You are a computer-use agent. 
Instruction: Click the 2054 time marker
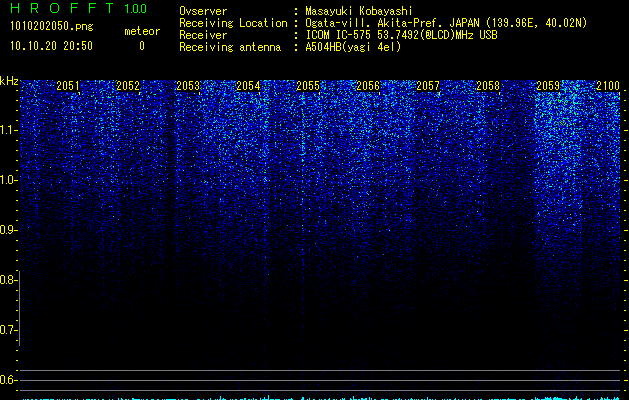coord(248,85)
